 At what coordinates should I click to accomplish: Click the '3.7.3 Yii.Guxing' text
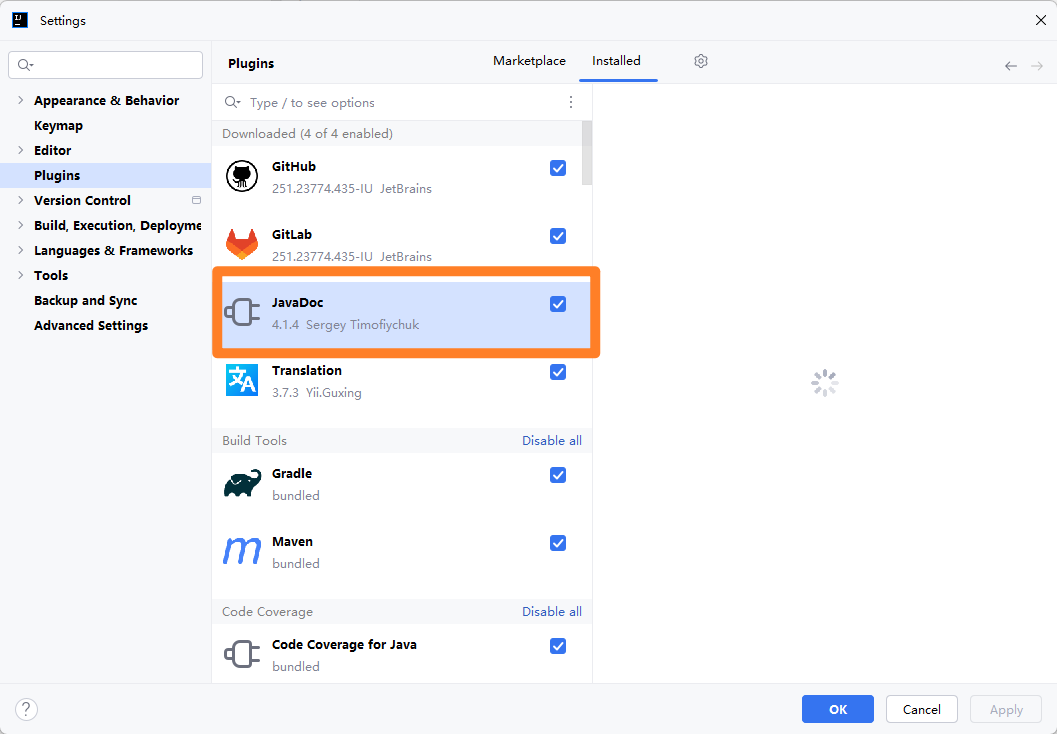pos(317,393)
